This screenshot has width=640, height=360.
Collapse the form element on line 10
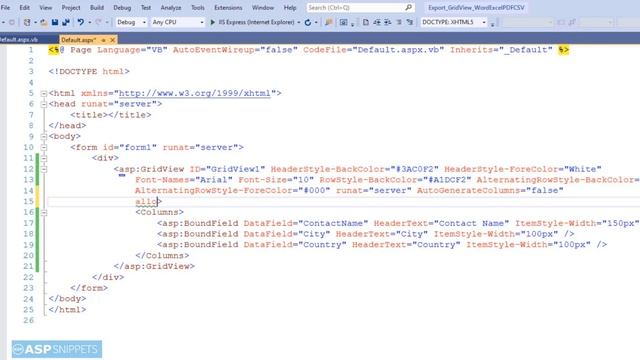tap(44, 147)
